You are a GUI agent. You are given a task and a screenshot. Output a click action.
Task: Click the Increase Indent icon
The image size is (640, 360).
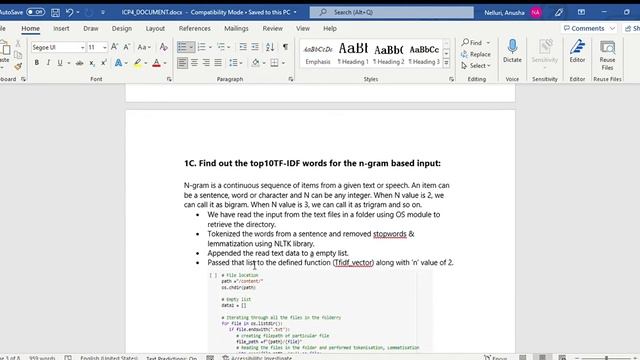pyautogui.click(x=255, y=47)
